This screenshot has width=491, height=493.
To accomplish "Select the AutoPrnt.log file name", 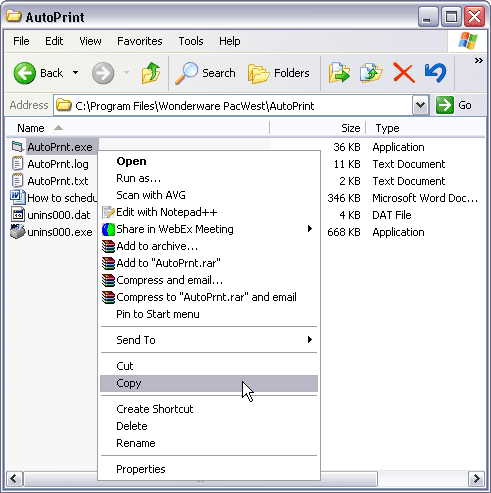I will point(58,164).
